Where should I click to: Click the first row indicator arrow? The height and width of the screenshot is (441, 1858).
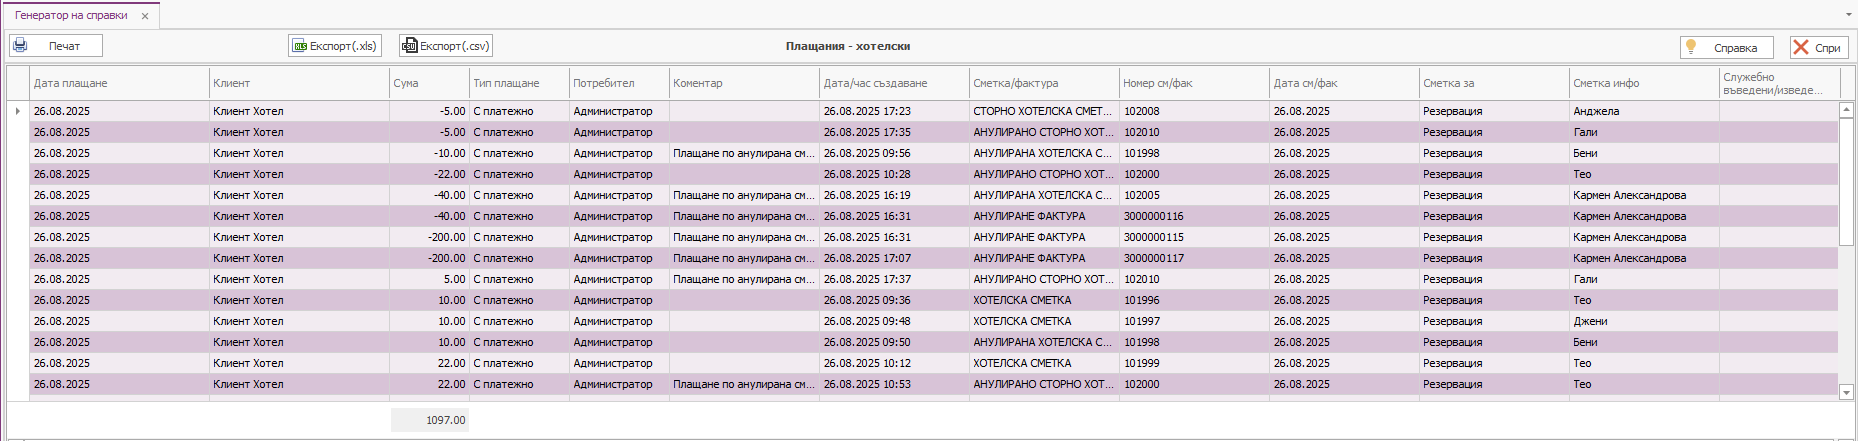pos(18,111)
